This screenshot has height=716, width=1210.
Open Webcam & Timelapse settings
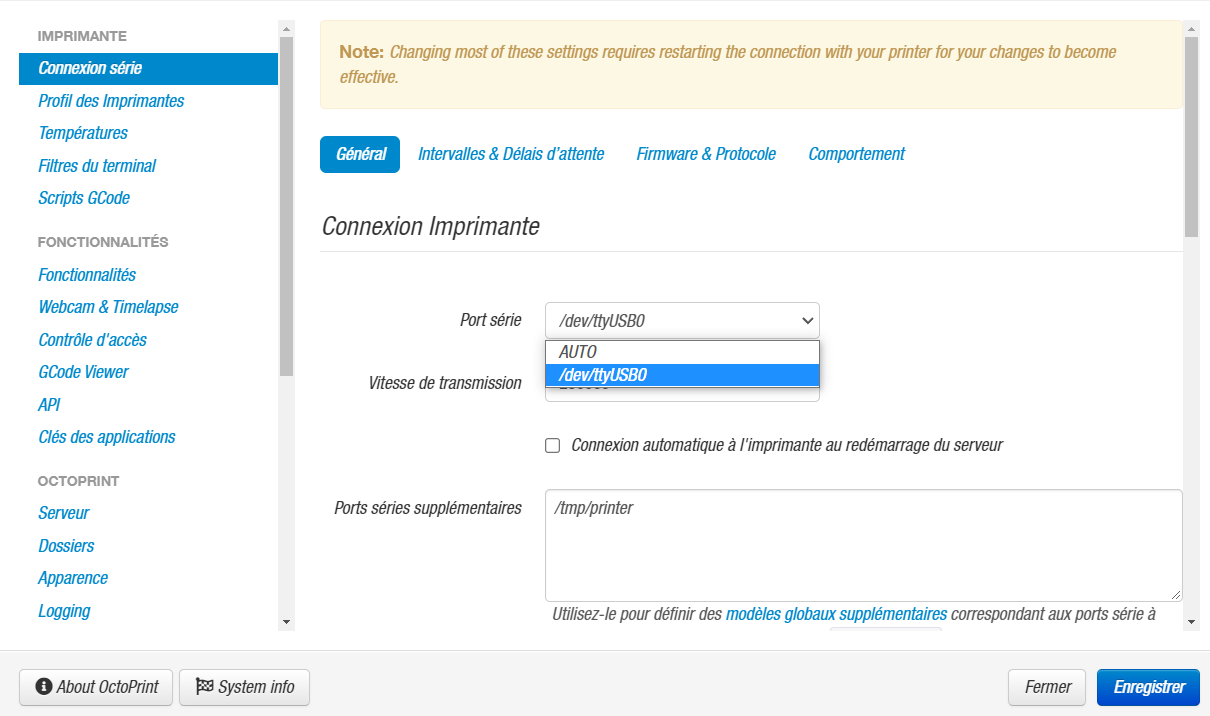click(108, 307)
